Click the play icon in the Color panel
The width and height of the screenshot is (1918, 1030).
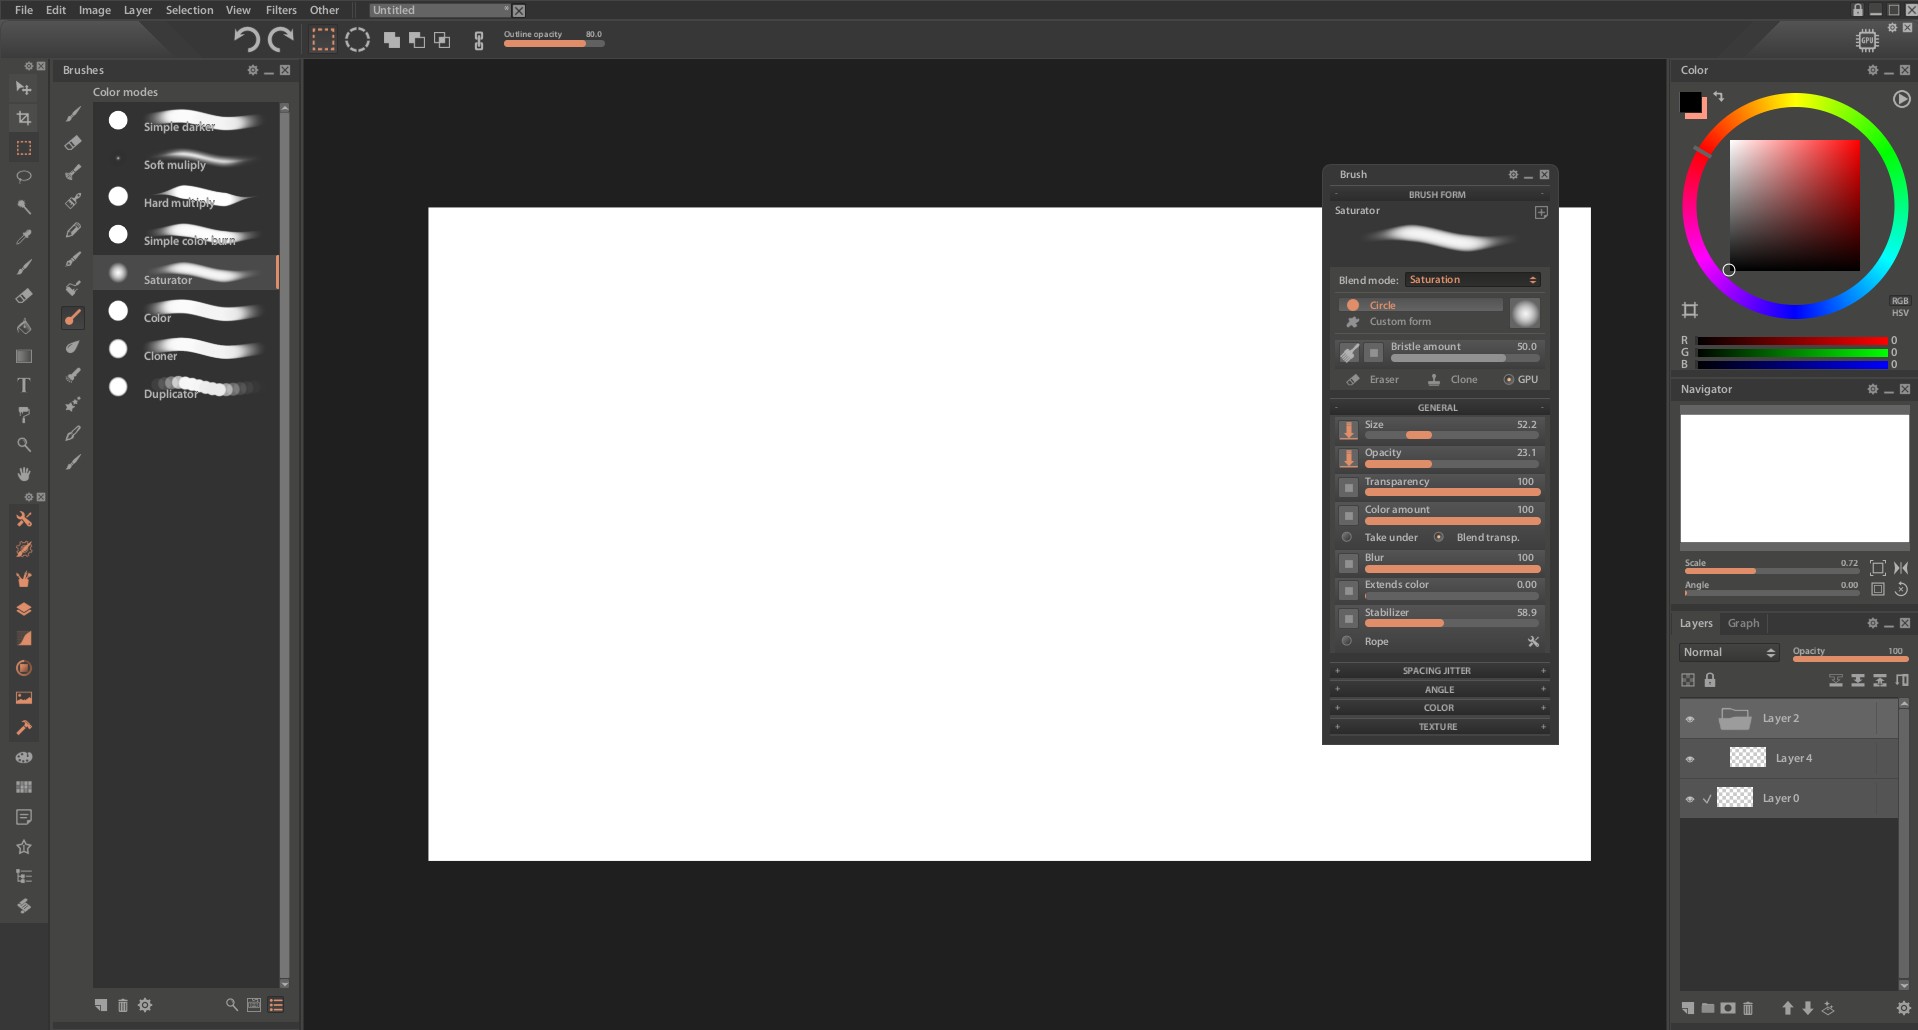[1902, 99]
